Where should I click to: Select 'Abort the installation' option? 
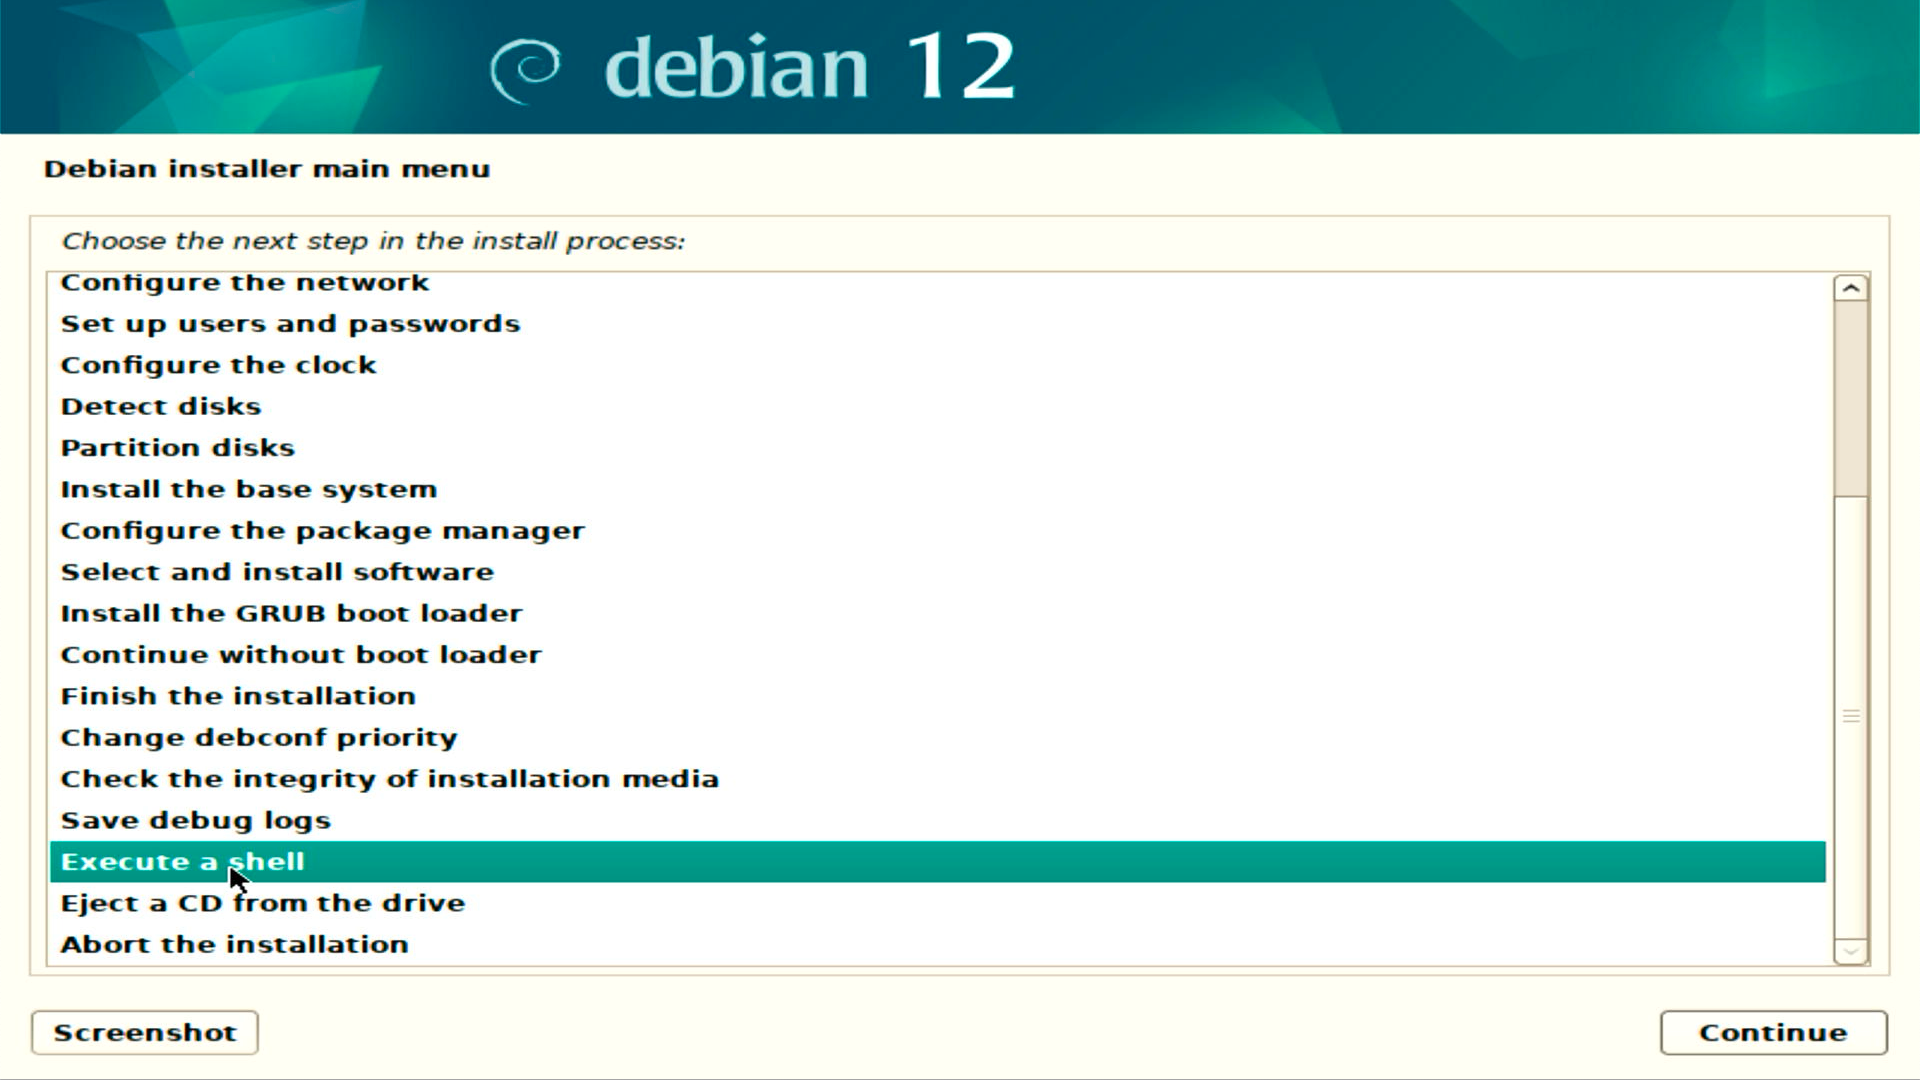click(x=235, y=944)
